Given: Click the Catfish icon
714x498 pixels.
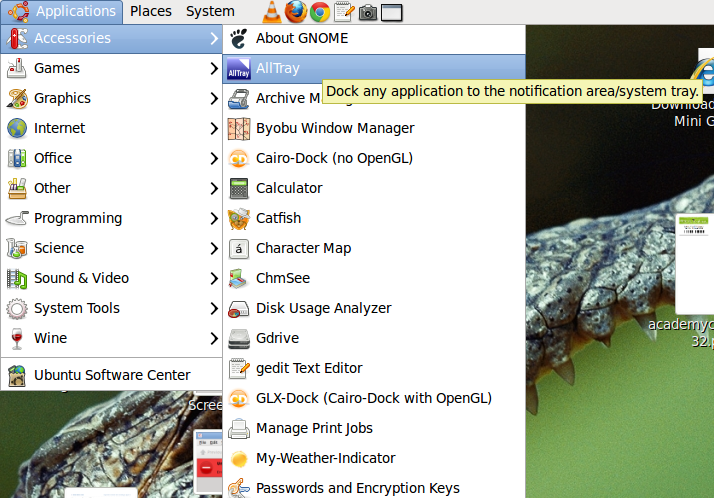Looking at the screenshot, I should (239, 219).
